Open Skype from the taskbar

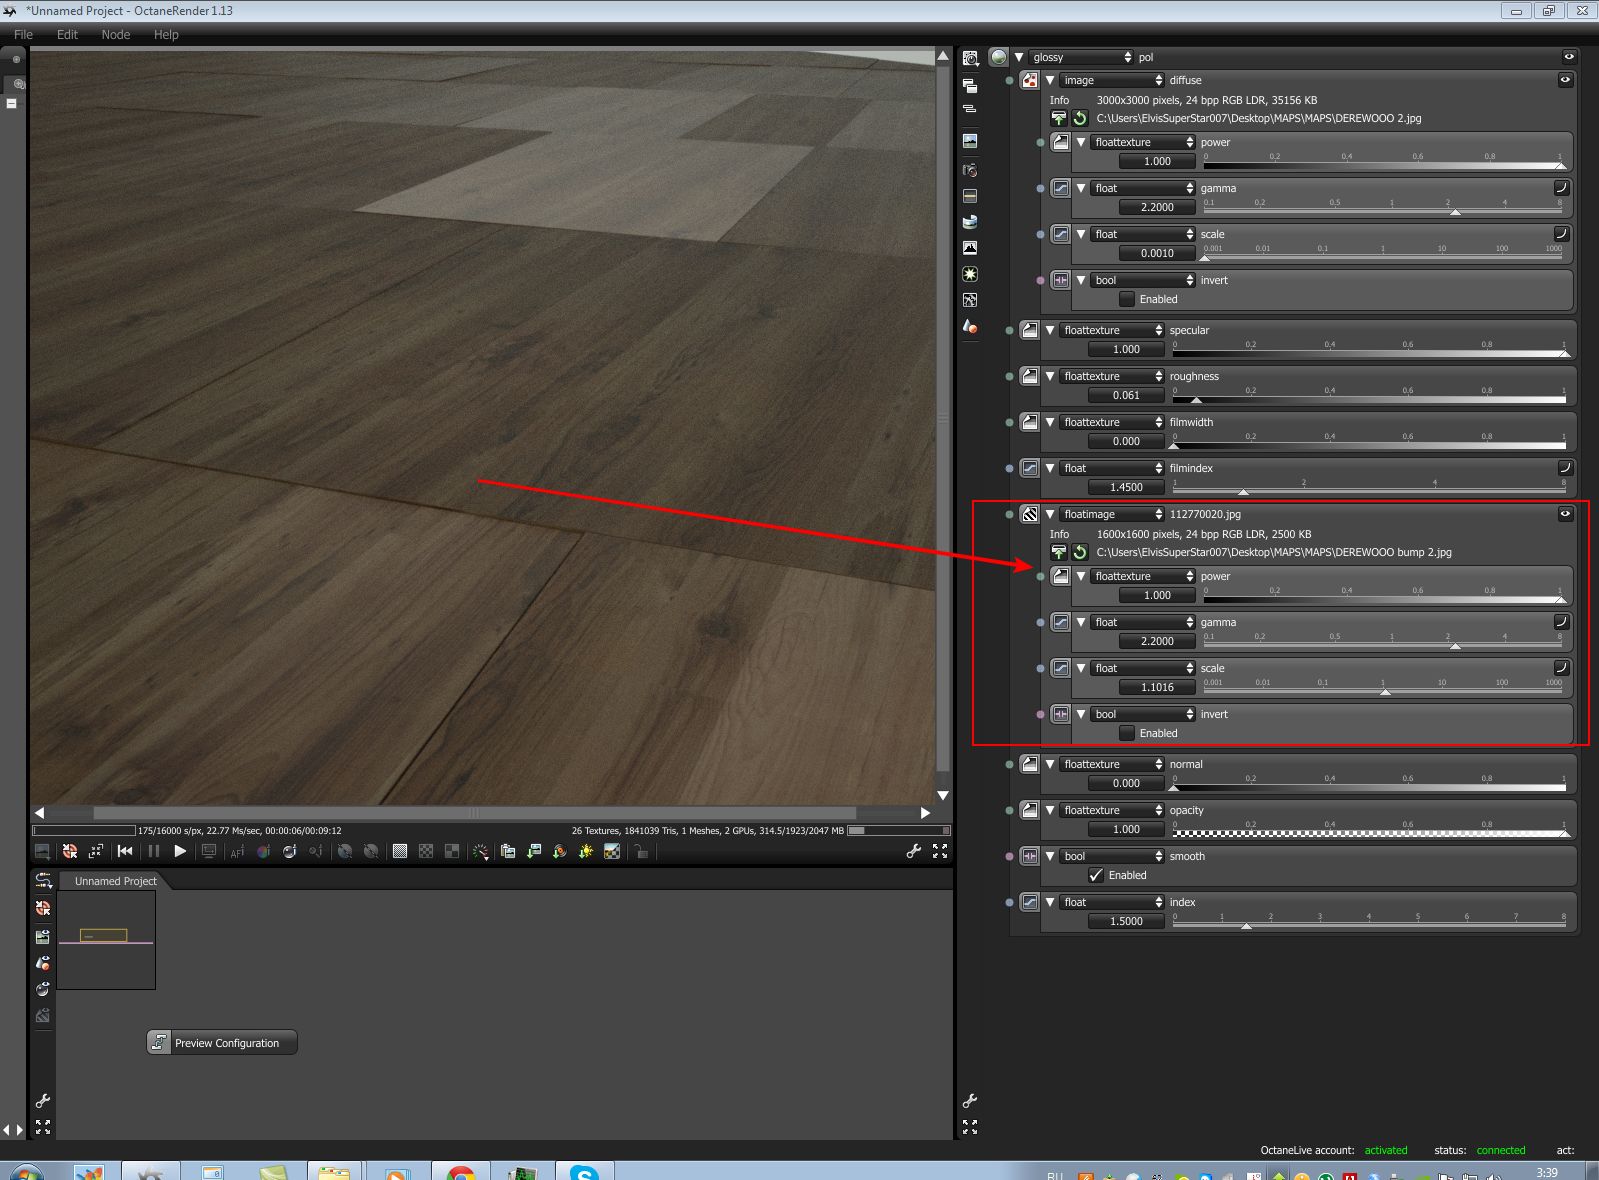point(584,1172)
